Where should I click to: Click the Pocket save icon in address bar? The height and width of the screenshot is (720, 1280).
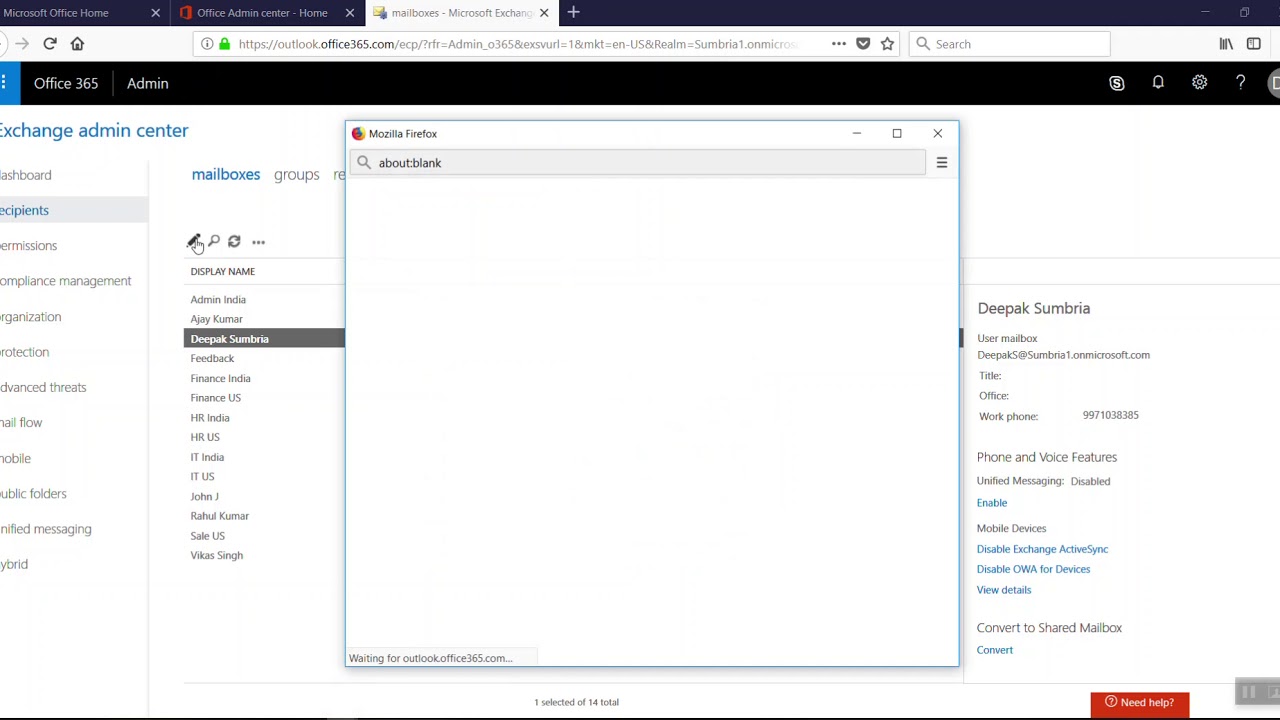(x=863, y=44)
